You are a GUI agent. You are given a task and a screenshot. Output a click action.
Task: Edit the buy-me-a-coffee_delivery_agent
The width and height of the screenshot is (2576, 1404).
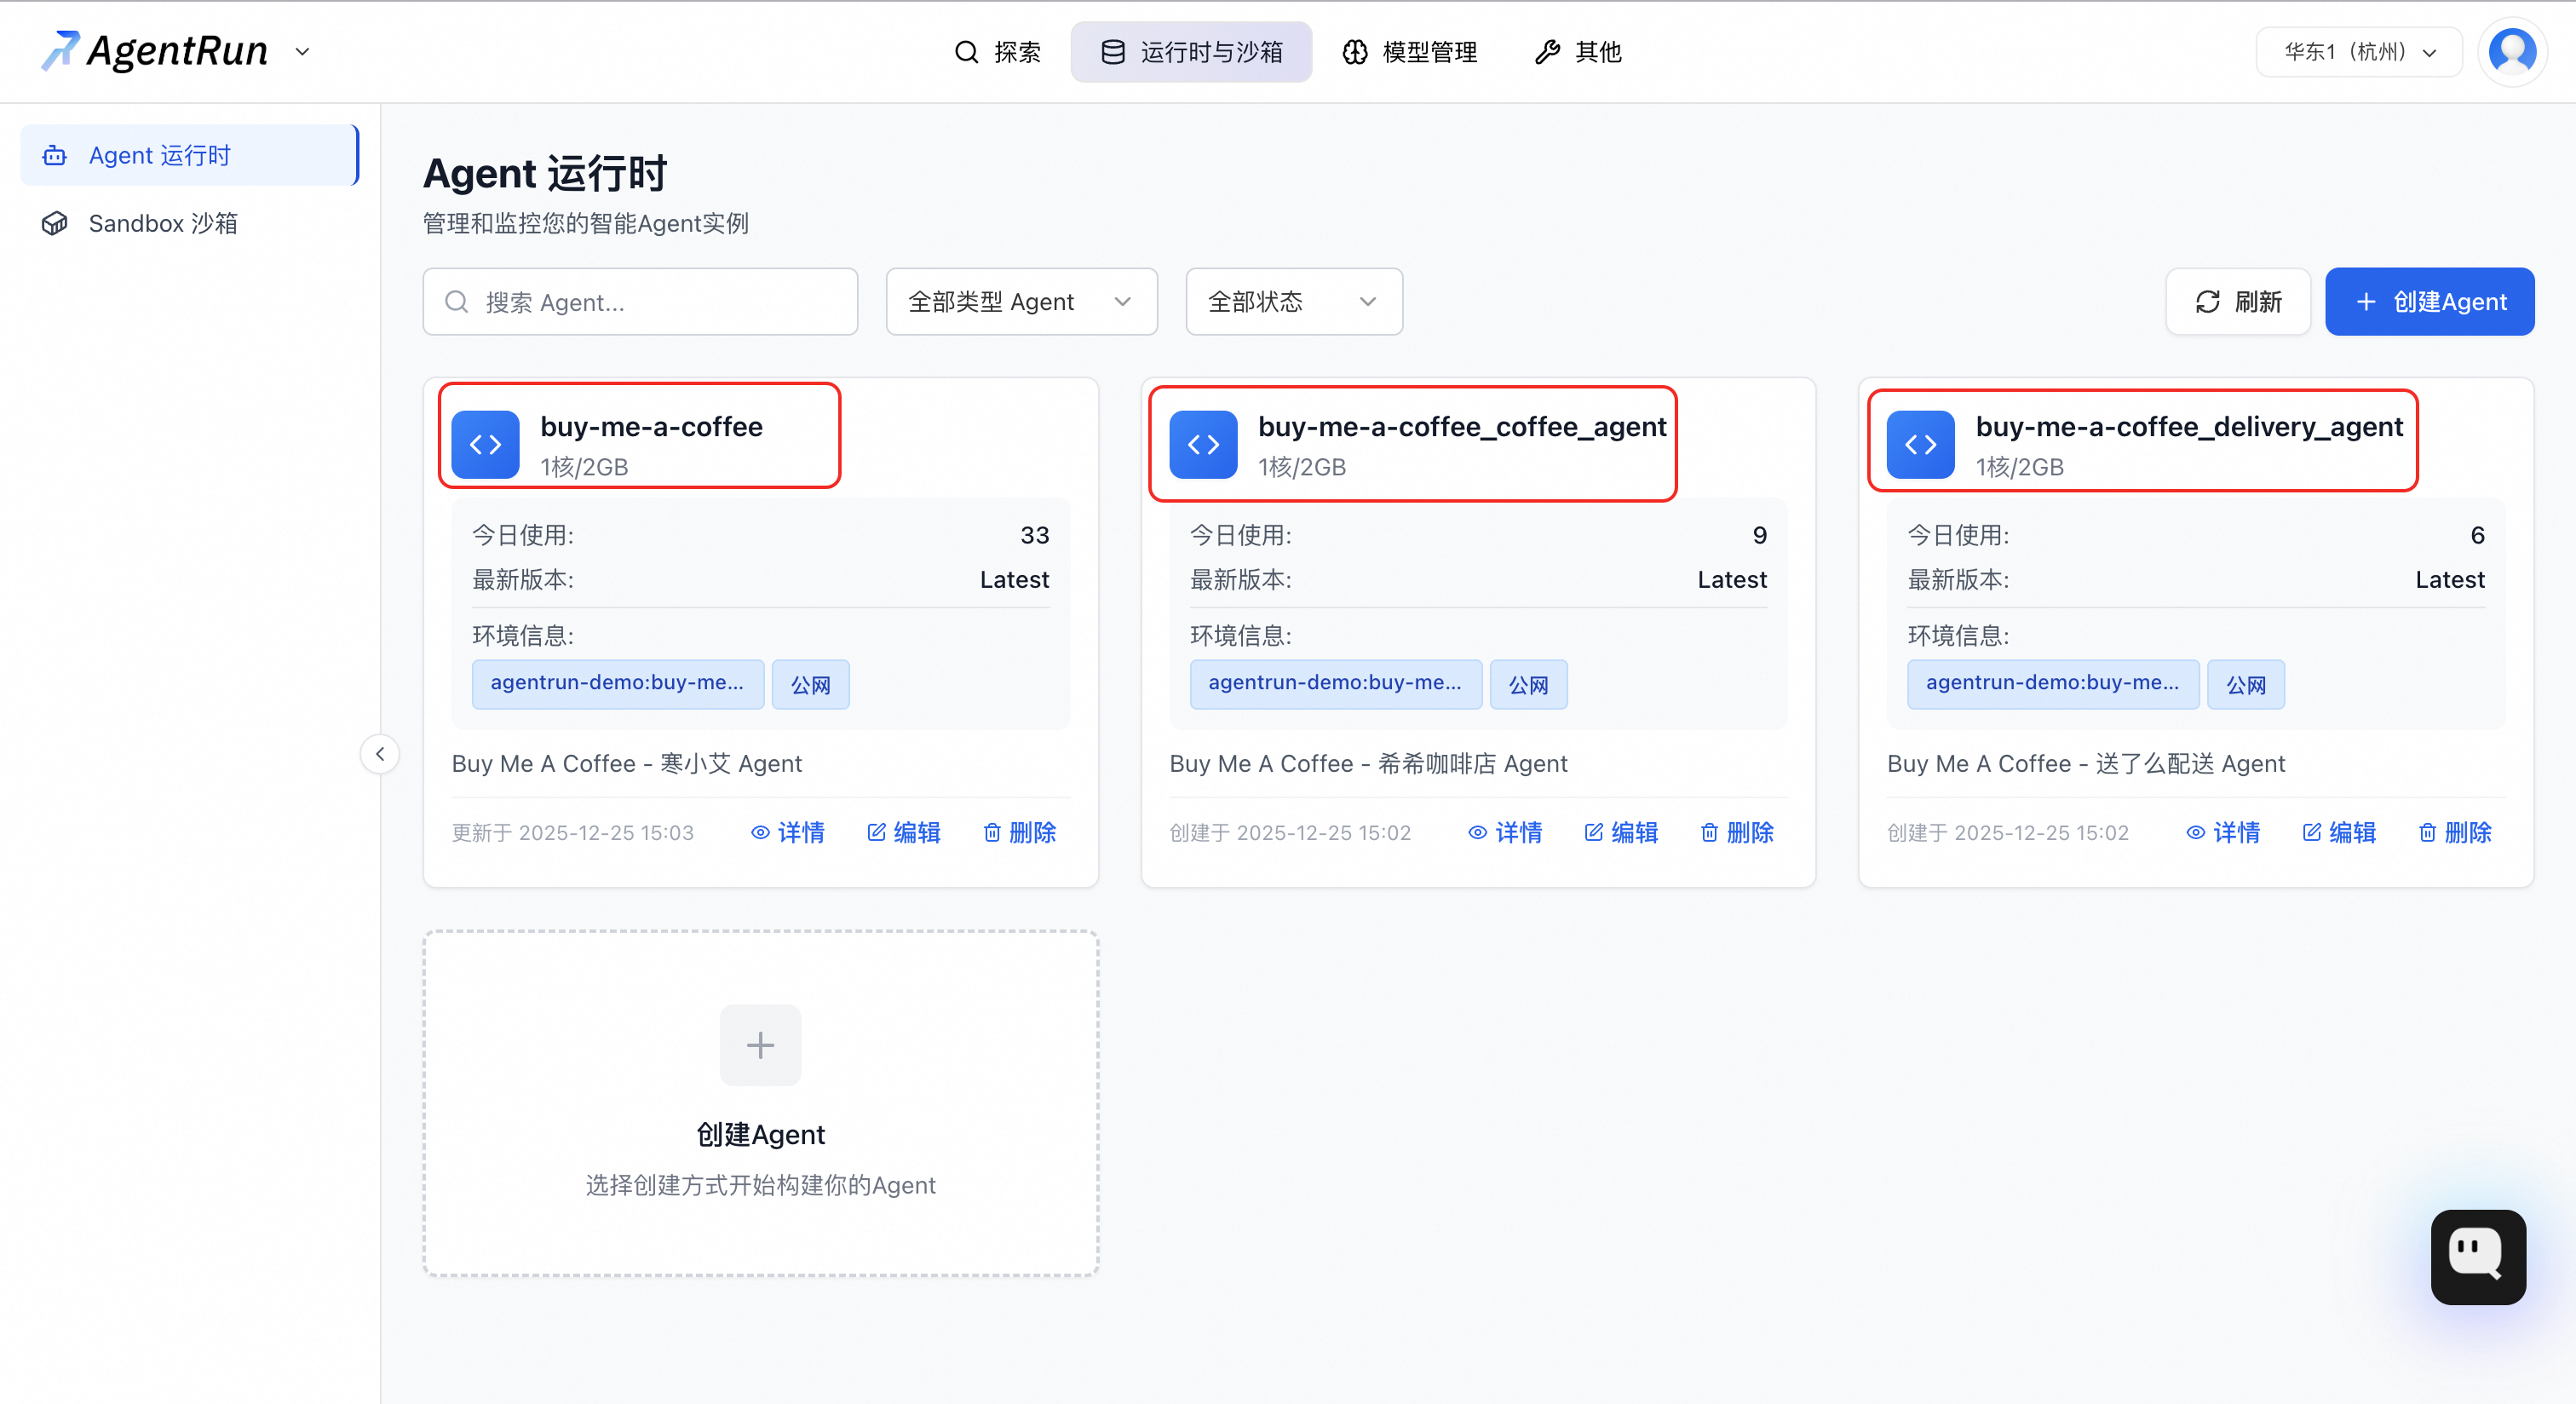coord(2339,832)
